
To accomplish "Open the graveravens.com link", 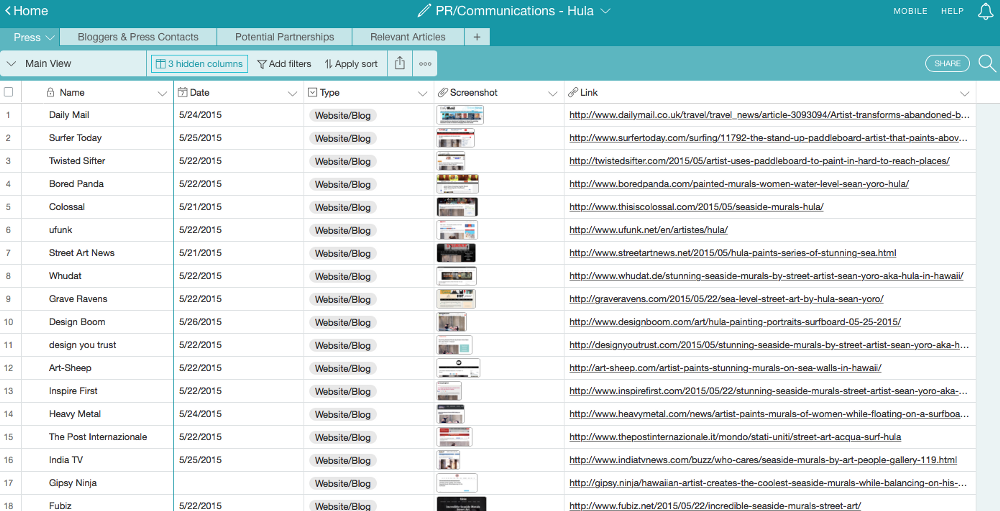I will (726, 299).
